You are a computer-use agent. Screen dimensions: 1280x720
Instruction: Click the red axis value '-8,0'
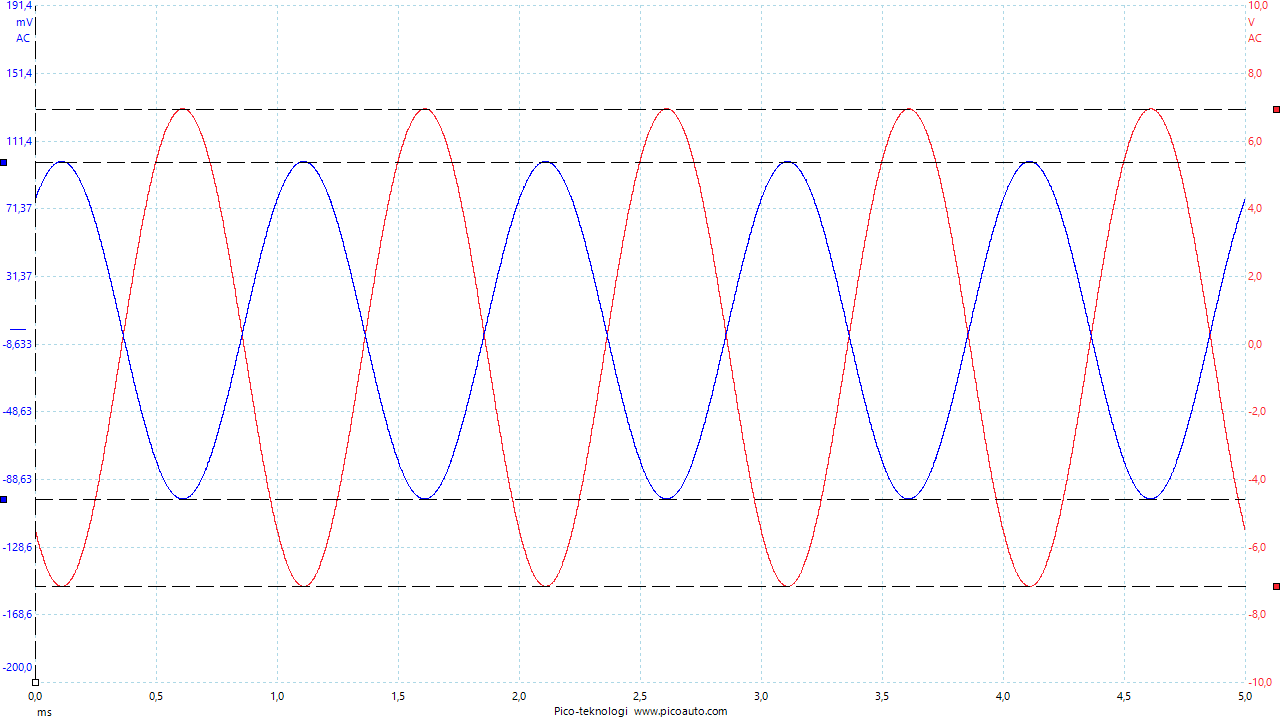(x=1257, y=614)
